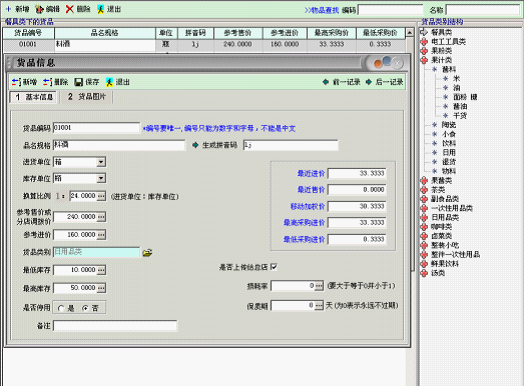Click the 货品编码 input field
524x386 pixels.
(96, 128)
